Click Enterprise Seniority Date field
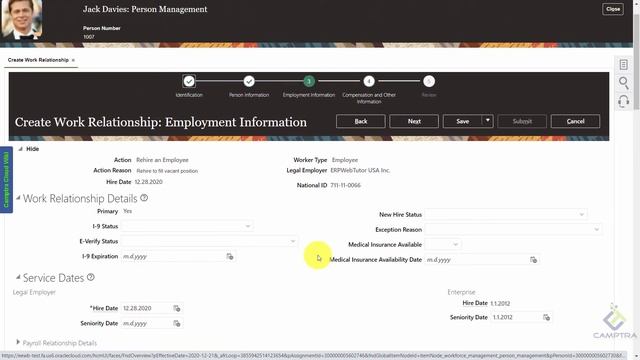The height and width of the screenshot is (360, 640). click(516, 317)
